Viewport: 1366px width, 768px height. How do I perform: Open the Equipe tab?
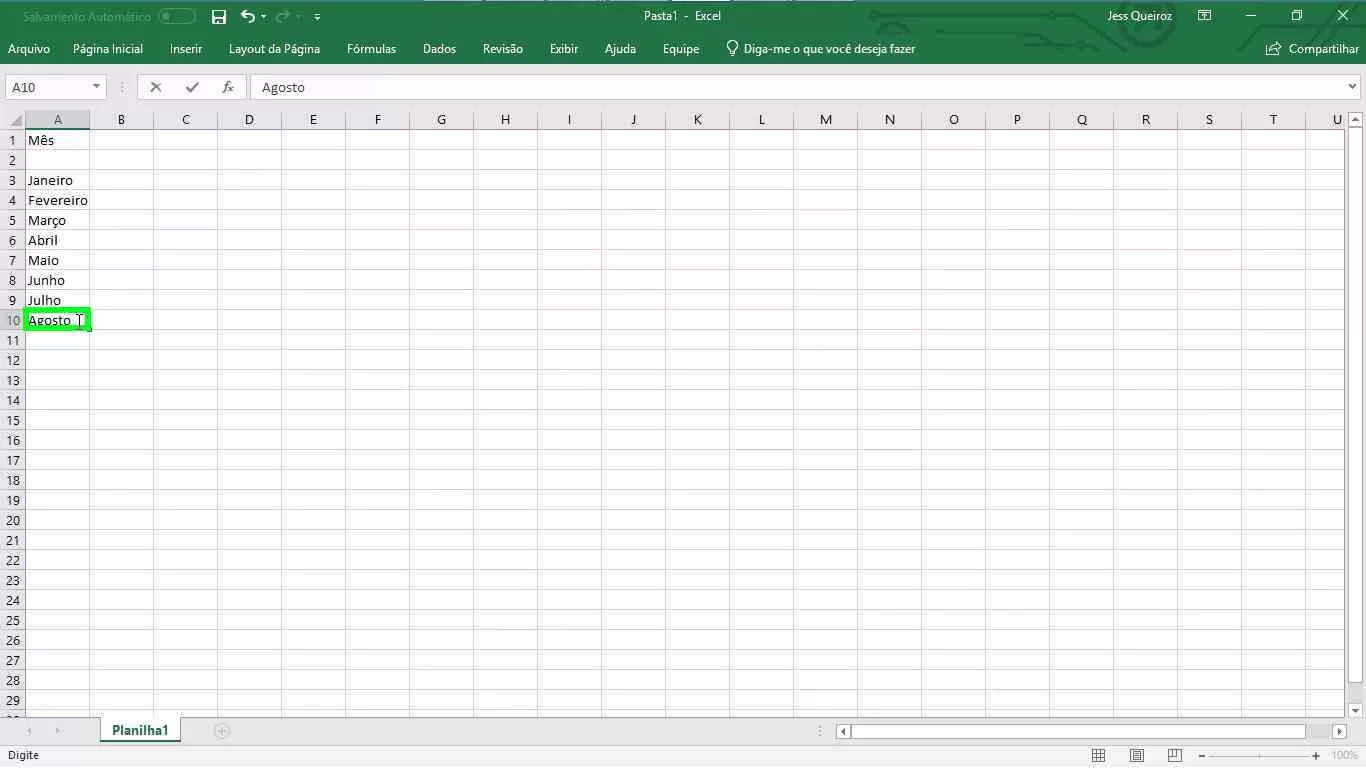pos(681,49)
